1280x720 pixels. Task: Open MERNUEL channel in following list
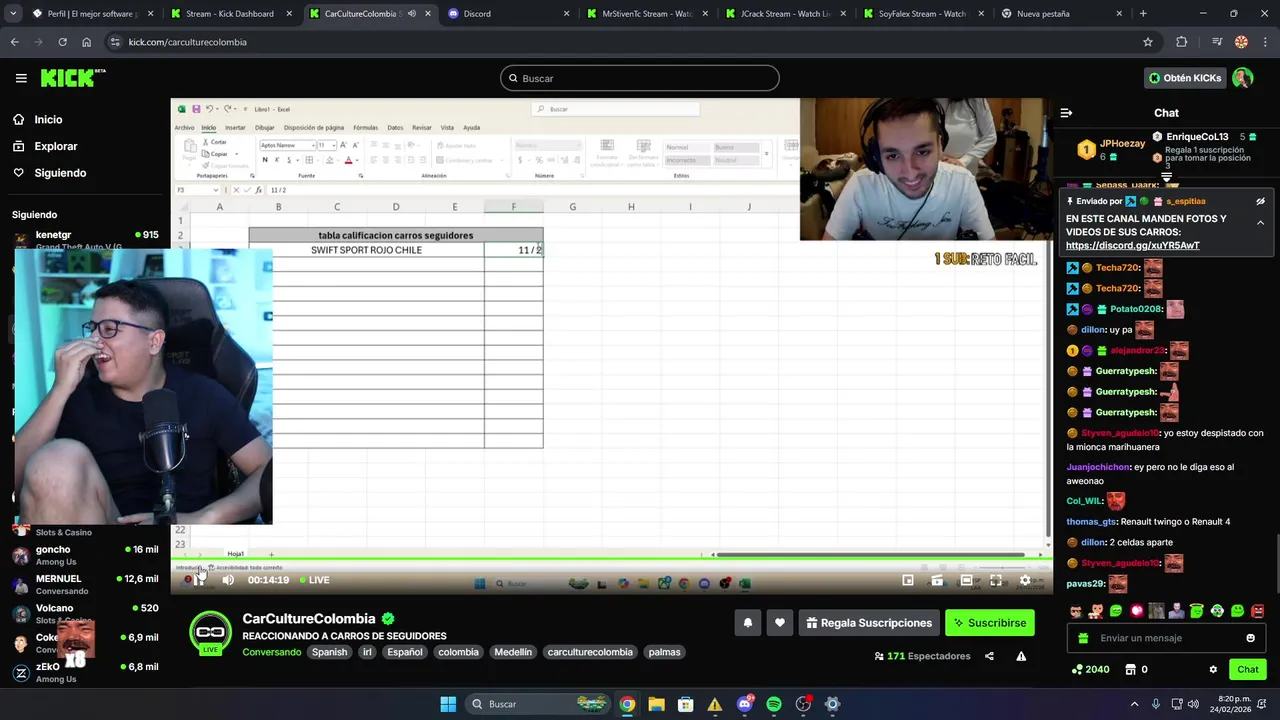pos(86,584)
